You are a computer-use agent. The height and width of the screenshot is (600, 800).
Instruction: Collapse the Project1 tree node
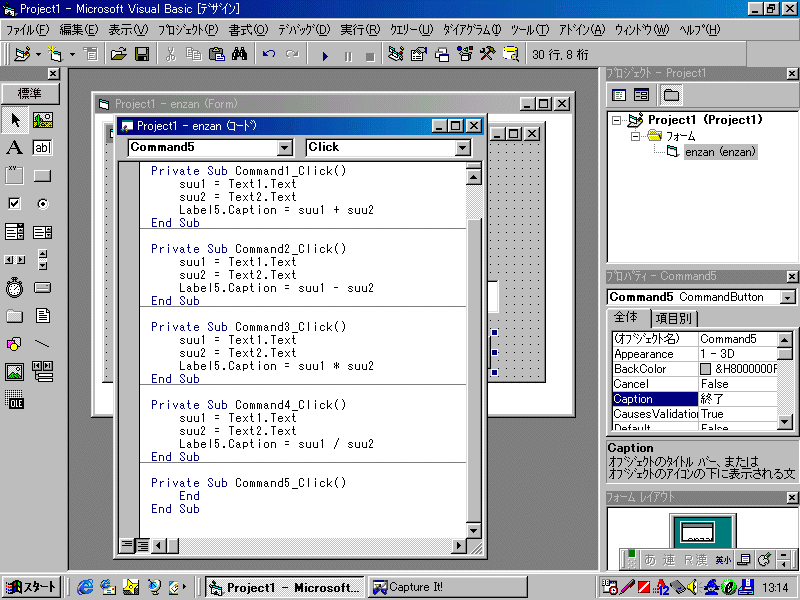coord(617,121)
